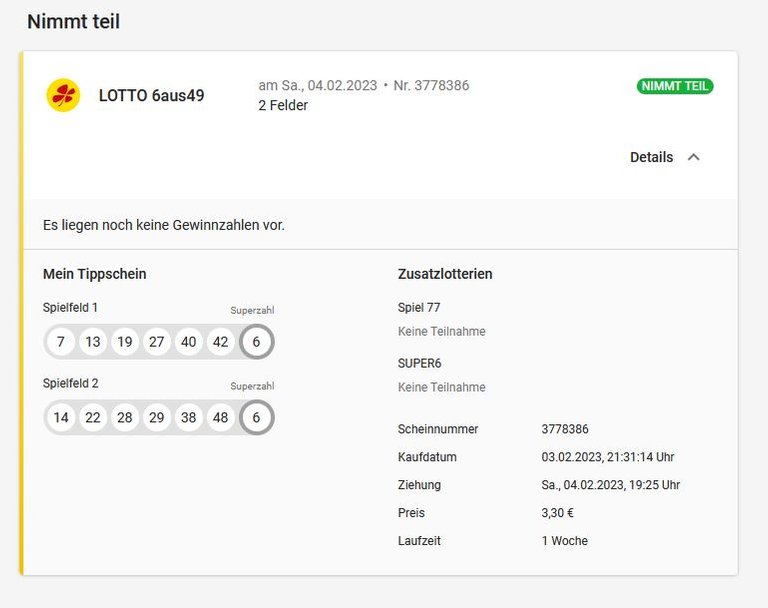Viewport: 768px width, 608px height.
Task: Click number ball 28 in Spielfeld 2
Action: click(x=124, y=417)
